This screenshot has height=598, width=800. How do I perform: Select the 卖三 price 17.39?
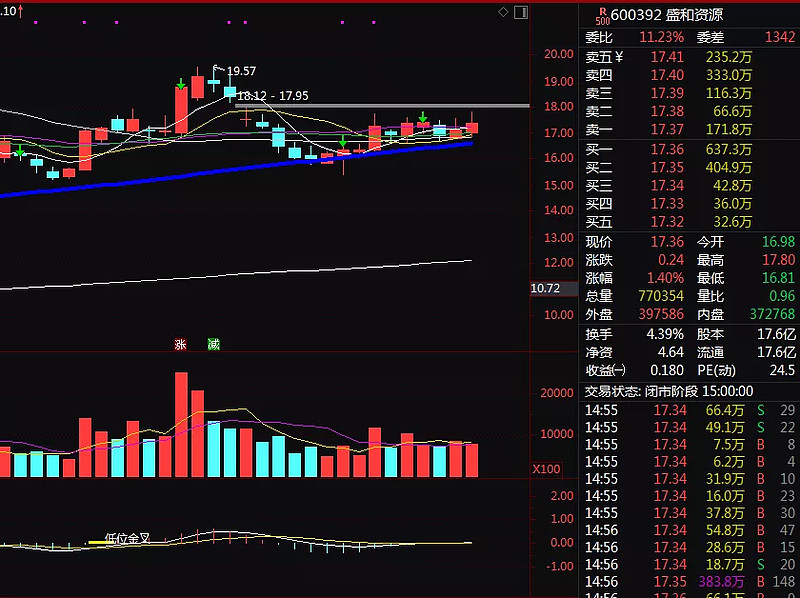pos(667,93)
